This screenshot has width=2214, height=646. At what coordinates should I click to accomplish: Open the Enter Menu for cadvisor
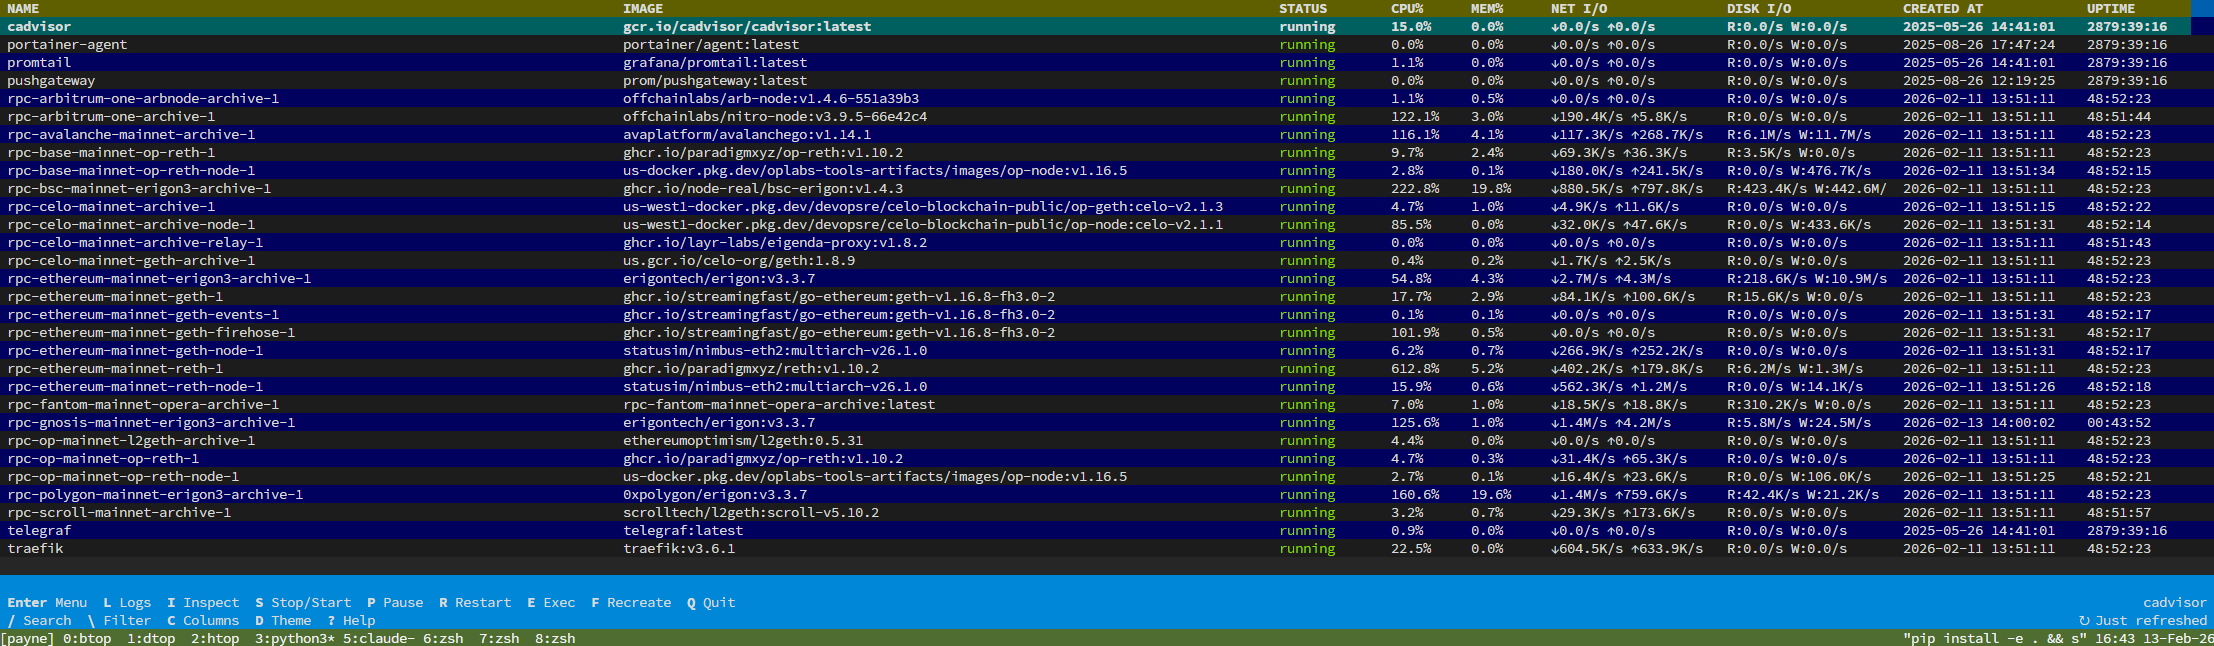47,603
